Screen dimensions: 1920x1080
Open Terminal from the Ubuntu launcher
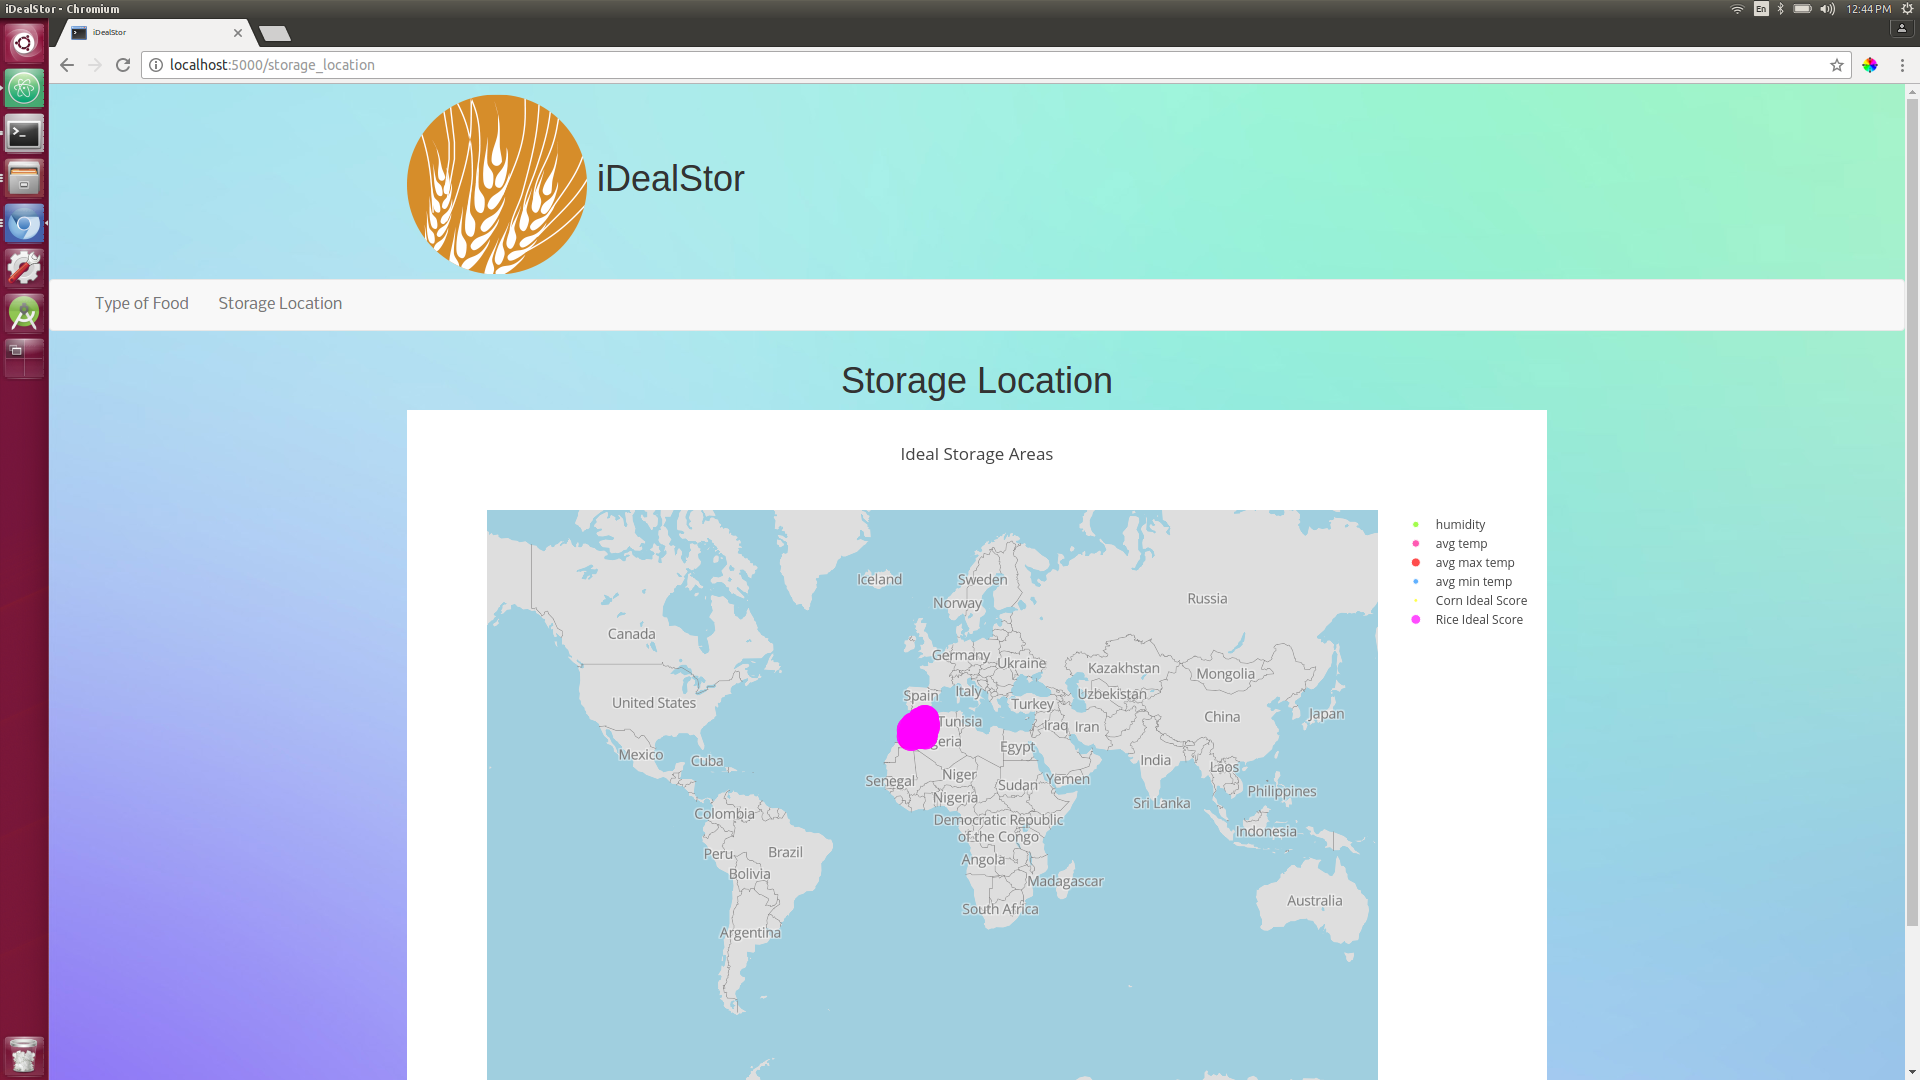(24, 134)
